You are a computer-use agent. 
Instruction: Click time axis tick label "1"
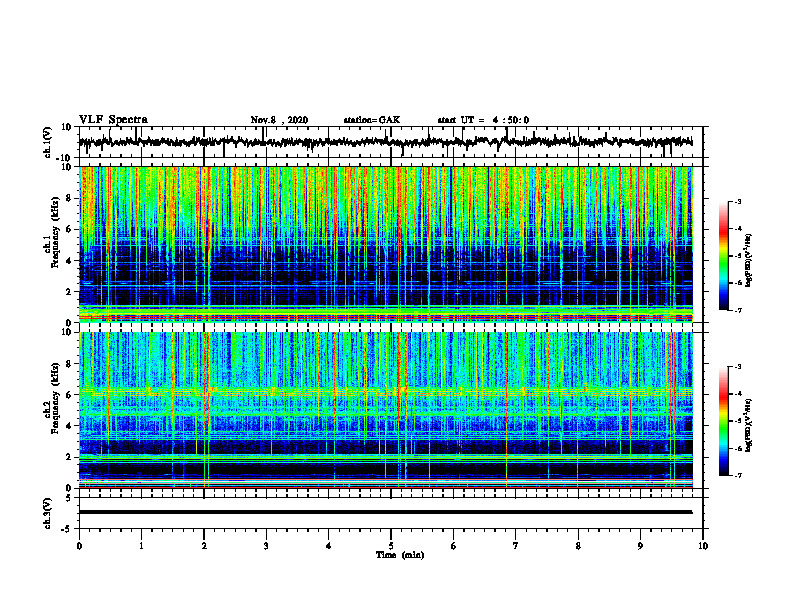click(x=141, y=546)
